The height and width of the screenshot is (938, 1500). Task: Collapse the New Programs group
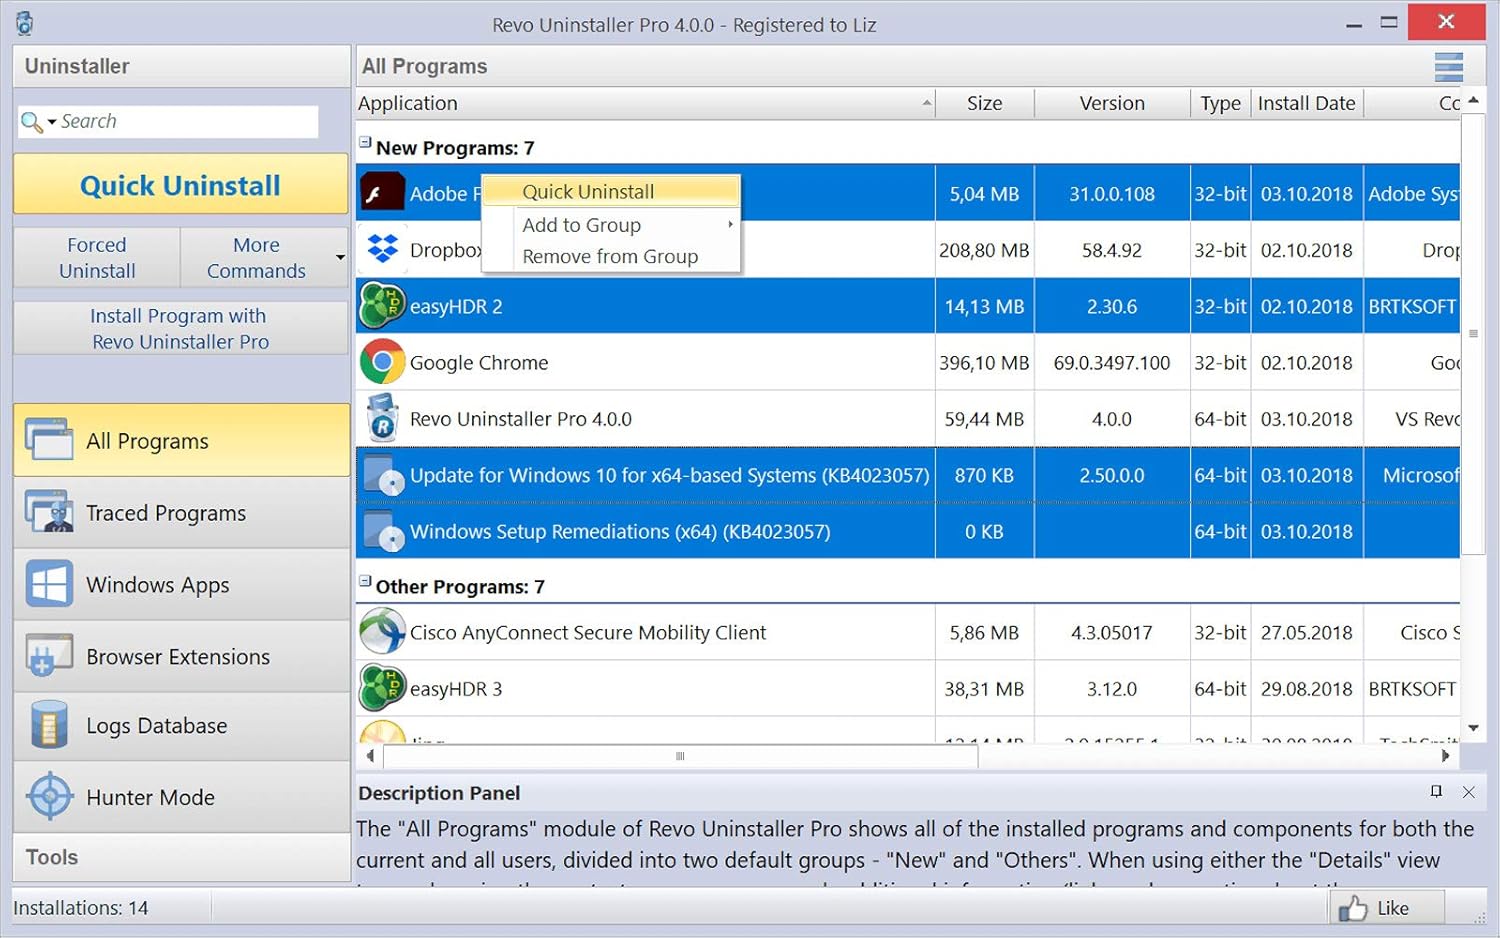coord(365,143)
